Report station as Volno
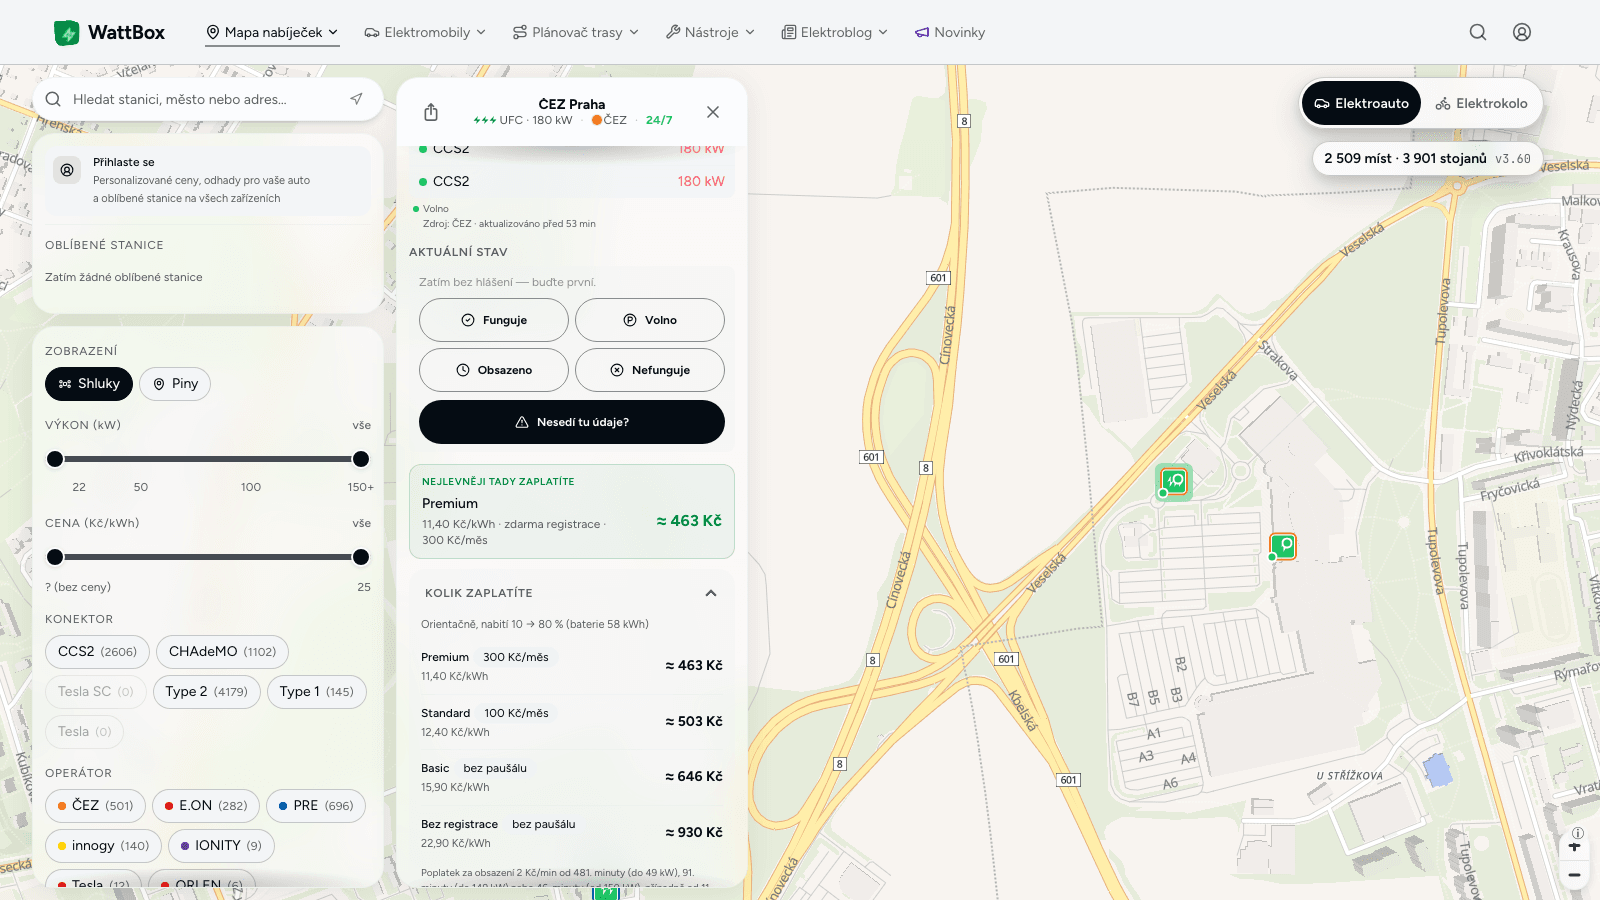Image resolution: width=1600 pixels, height=900 pixels. point(650,320)
